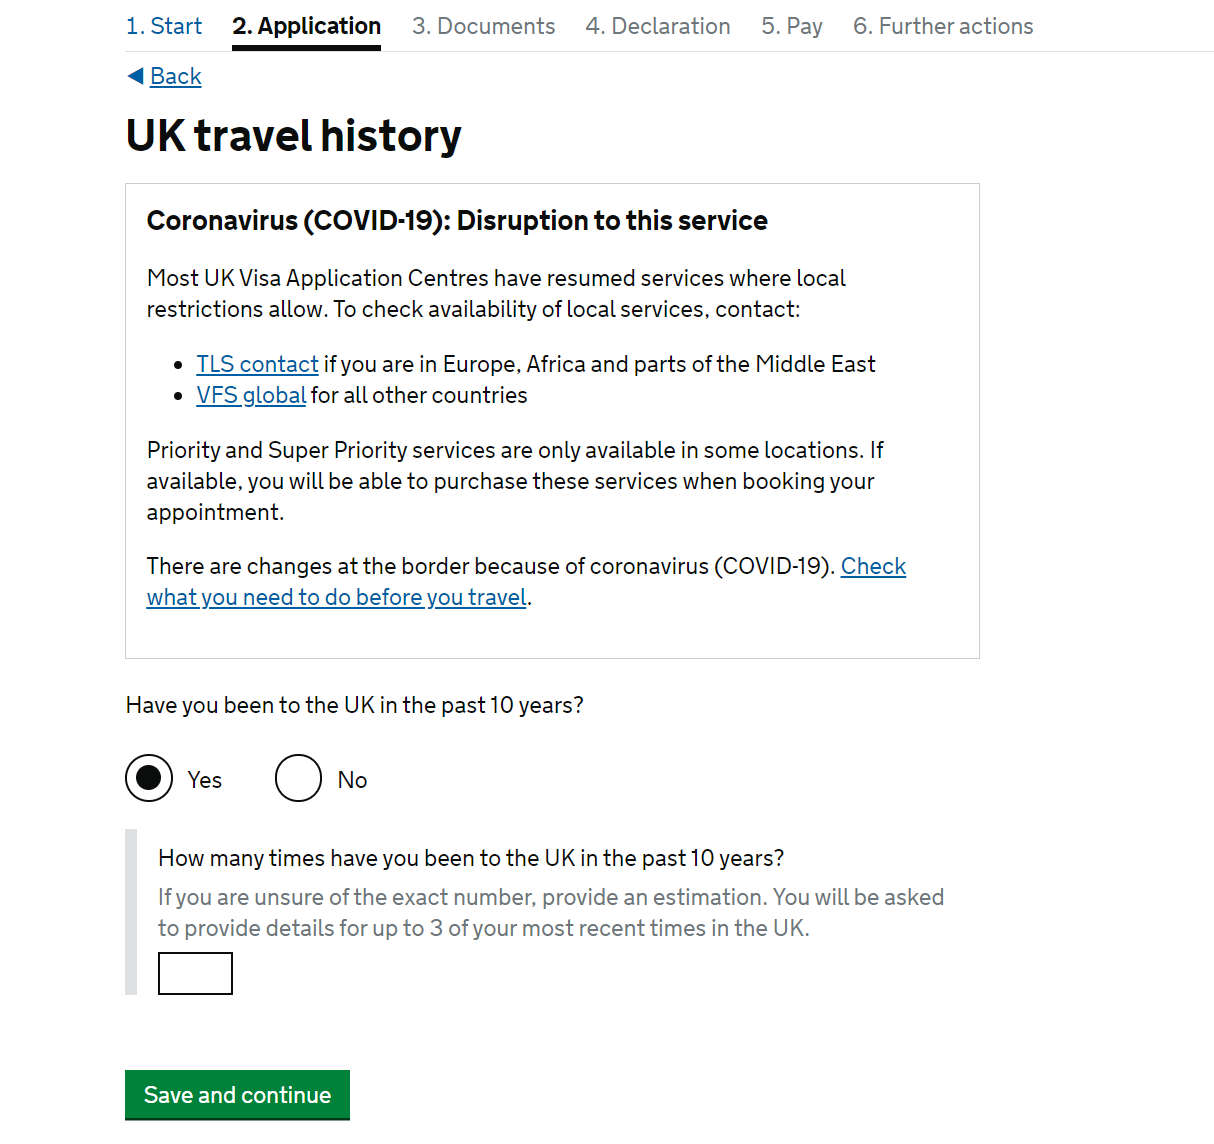Open the 6. Further actions step

pos(943,26)
